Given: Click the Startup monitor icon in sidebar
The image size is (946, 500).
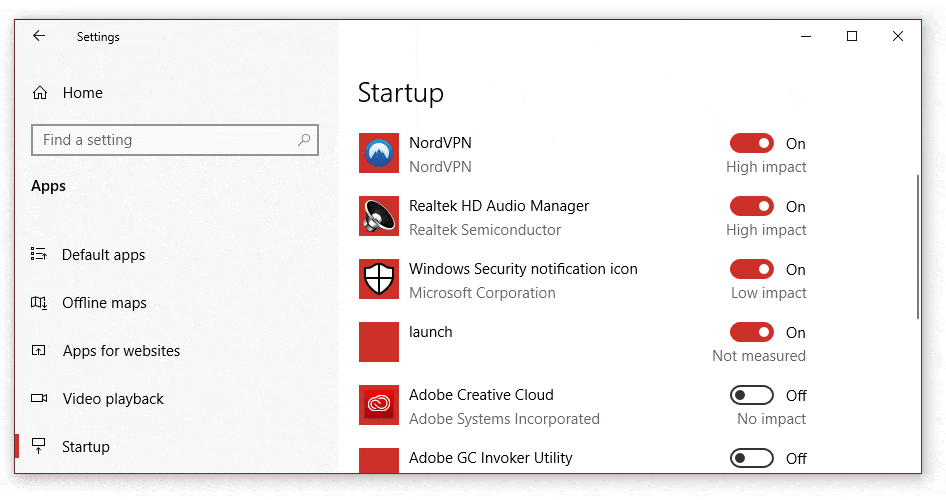Looking at the screenshot, I should click(39, 446).
